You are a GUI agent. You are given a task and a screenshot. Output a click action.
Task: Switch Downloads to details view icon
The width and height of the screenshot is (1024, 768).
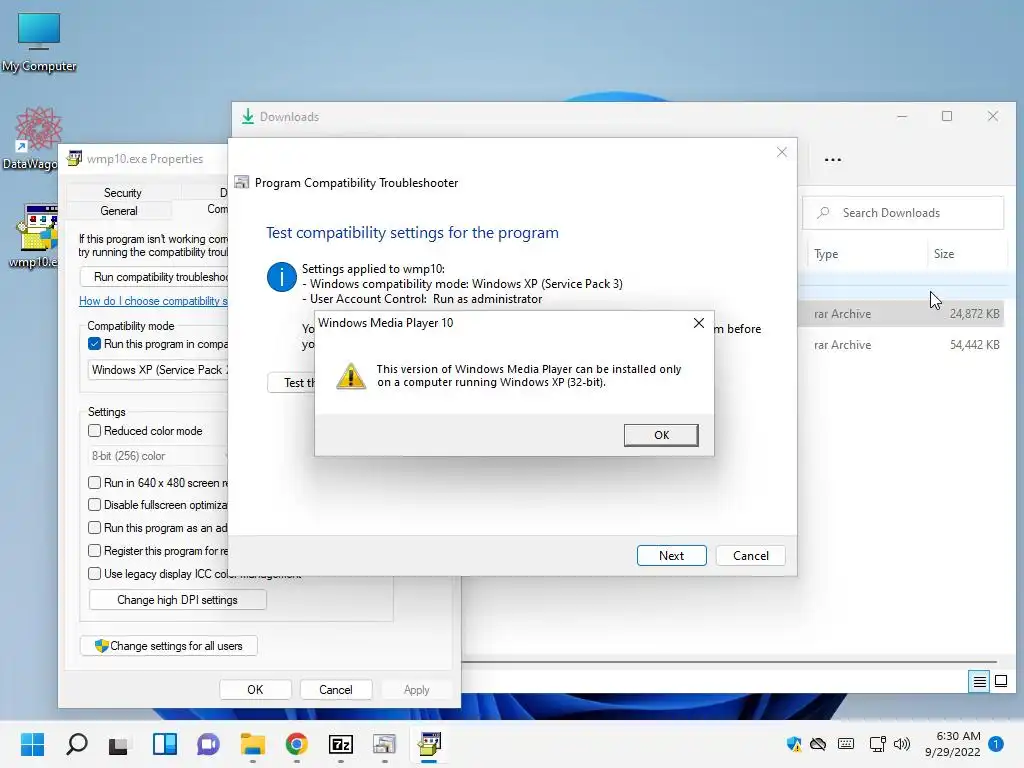pyautogui.click(x=979, y=682)
